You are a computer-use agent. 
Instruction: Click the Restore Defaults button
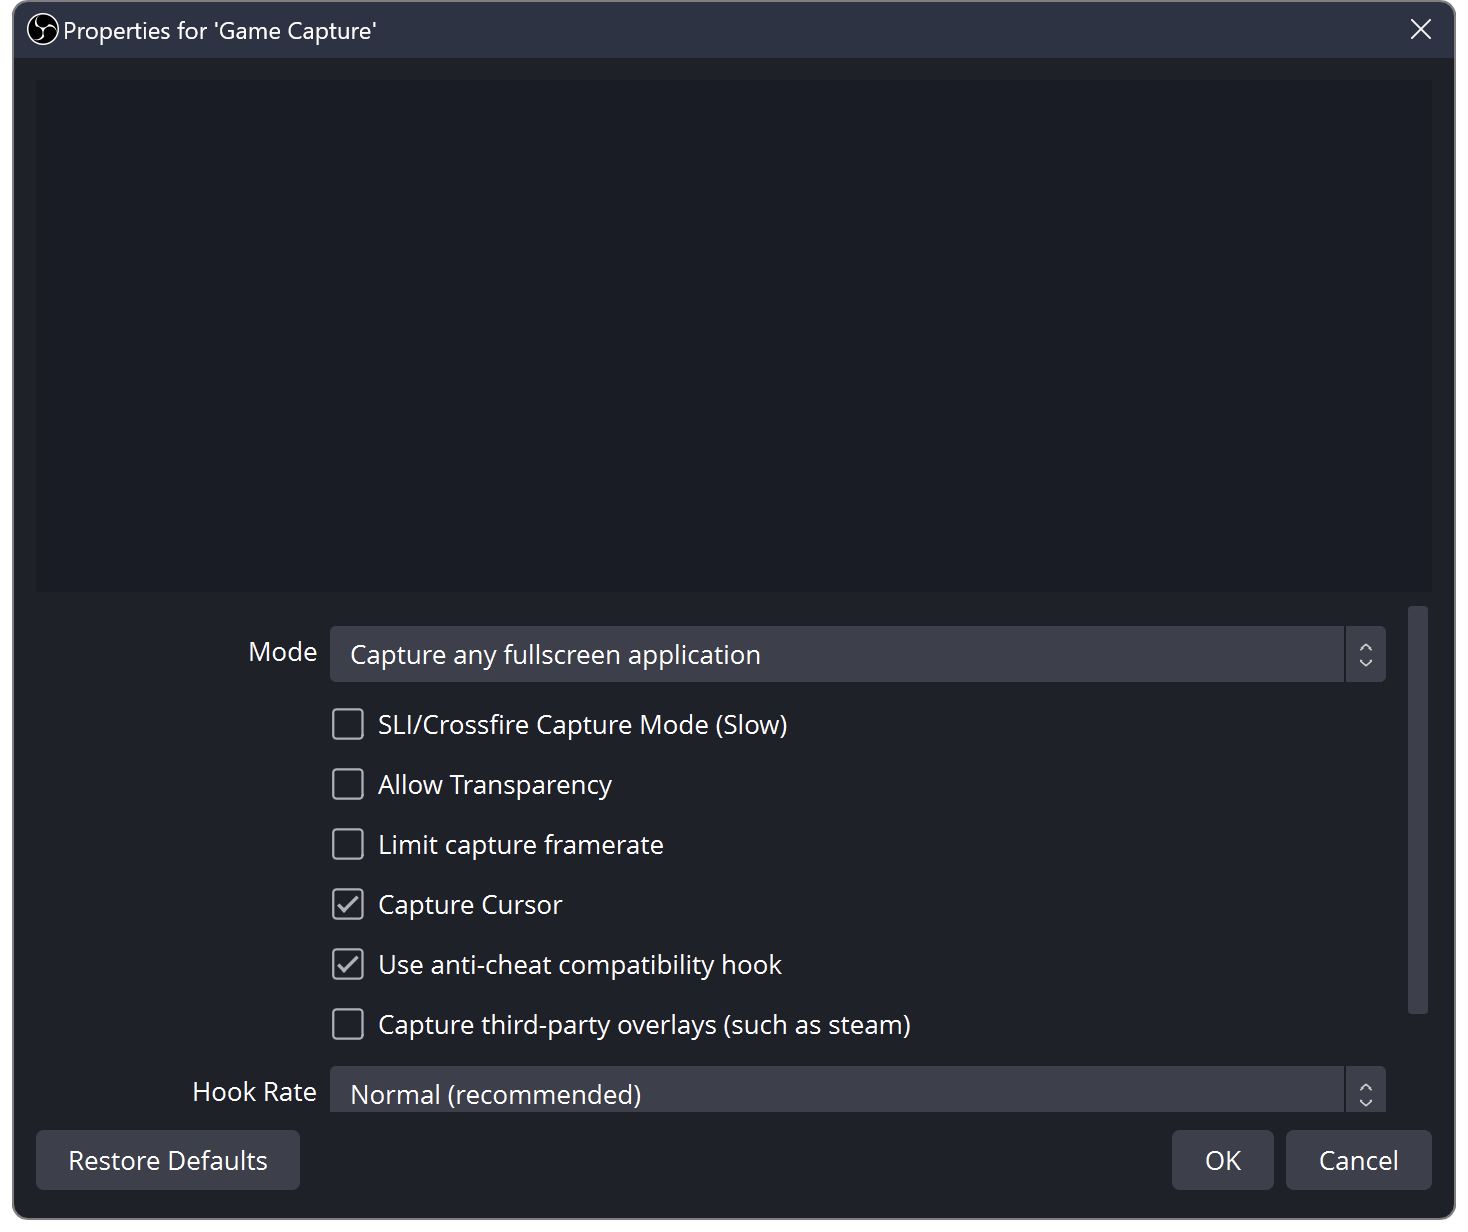click(x=167, y=1160)
